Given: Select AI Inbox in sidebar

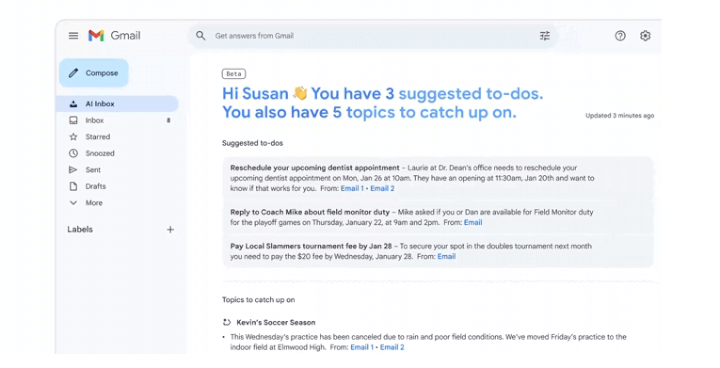Looking at the screenshot, I should tap(117, 104).
